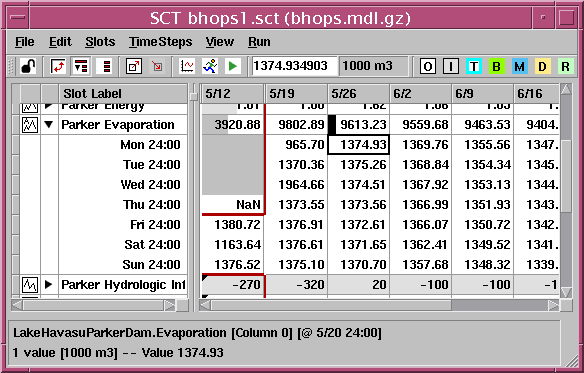Start the run with green play button
Screen dimensions: 584x373
[x=233, y=67]
